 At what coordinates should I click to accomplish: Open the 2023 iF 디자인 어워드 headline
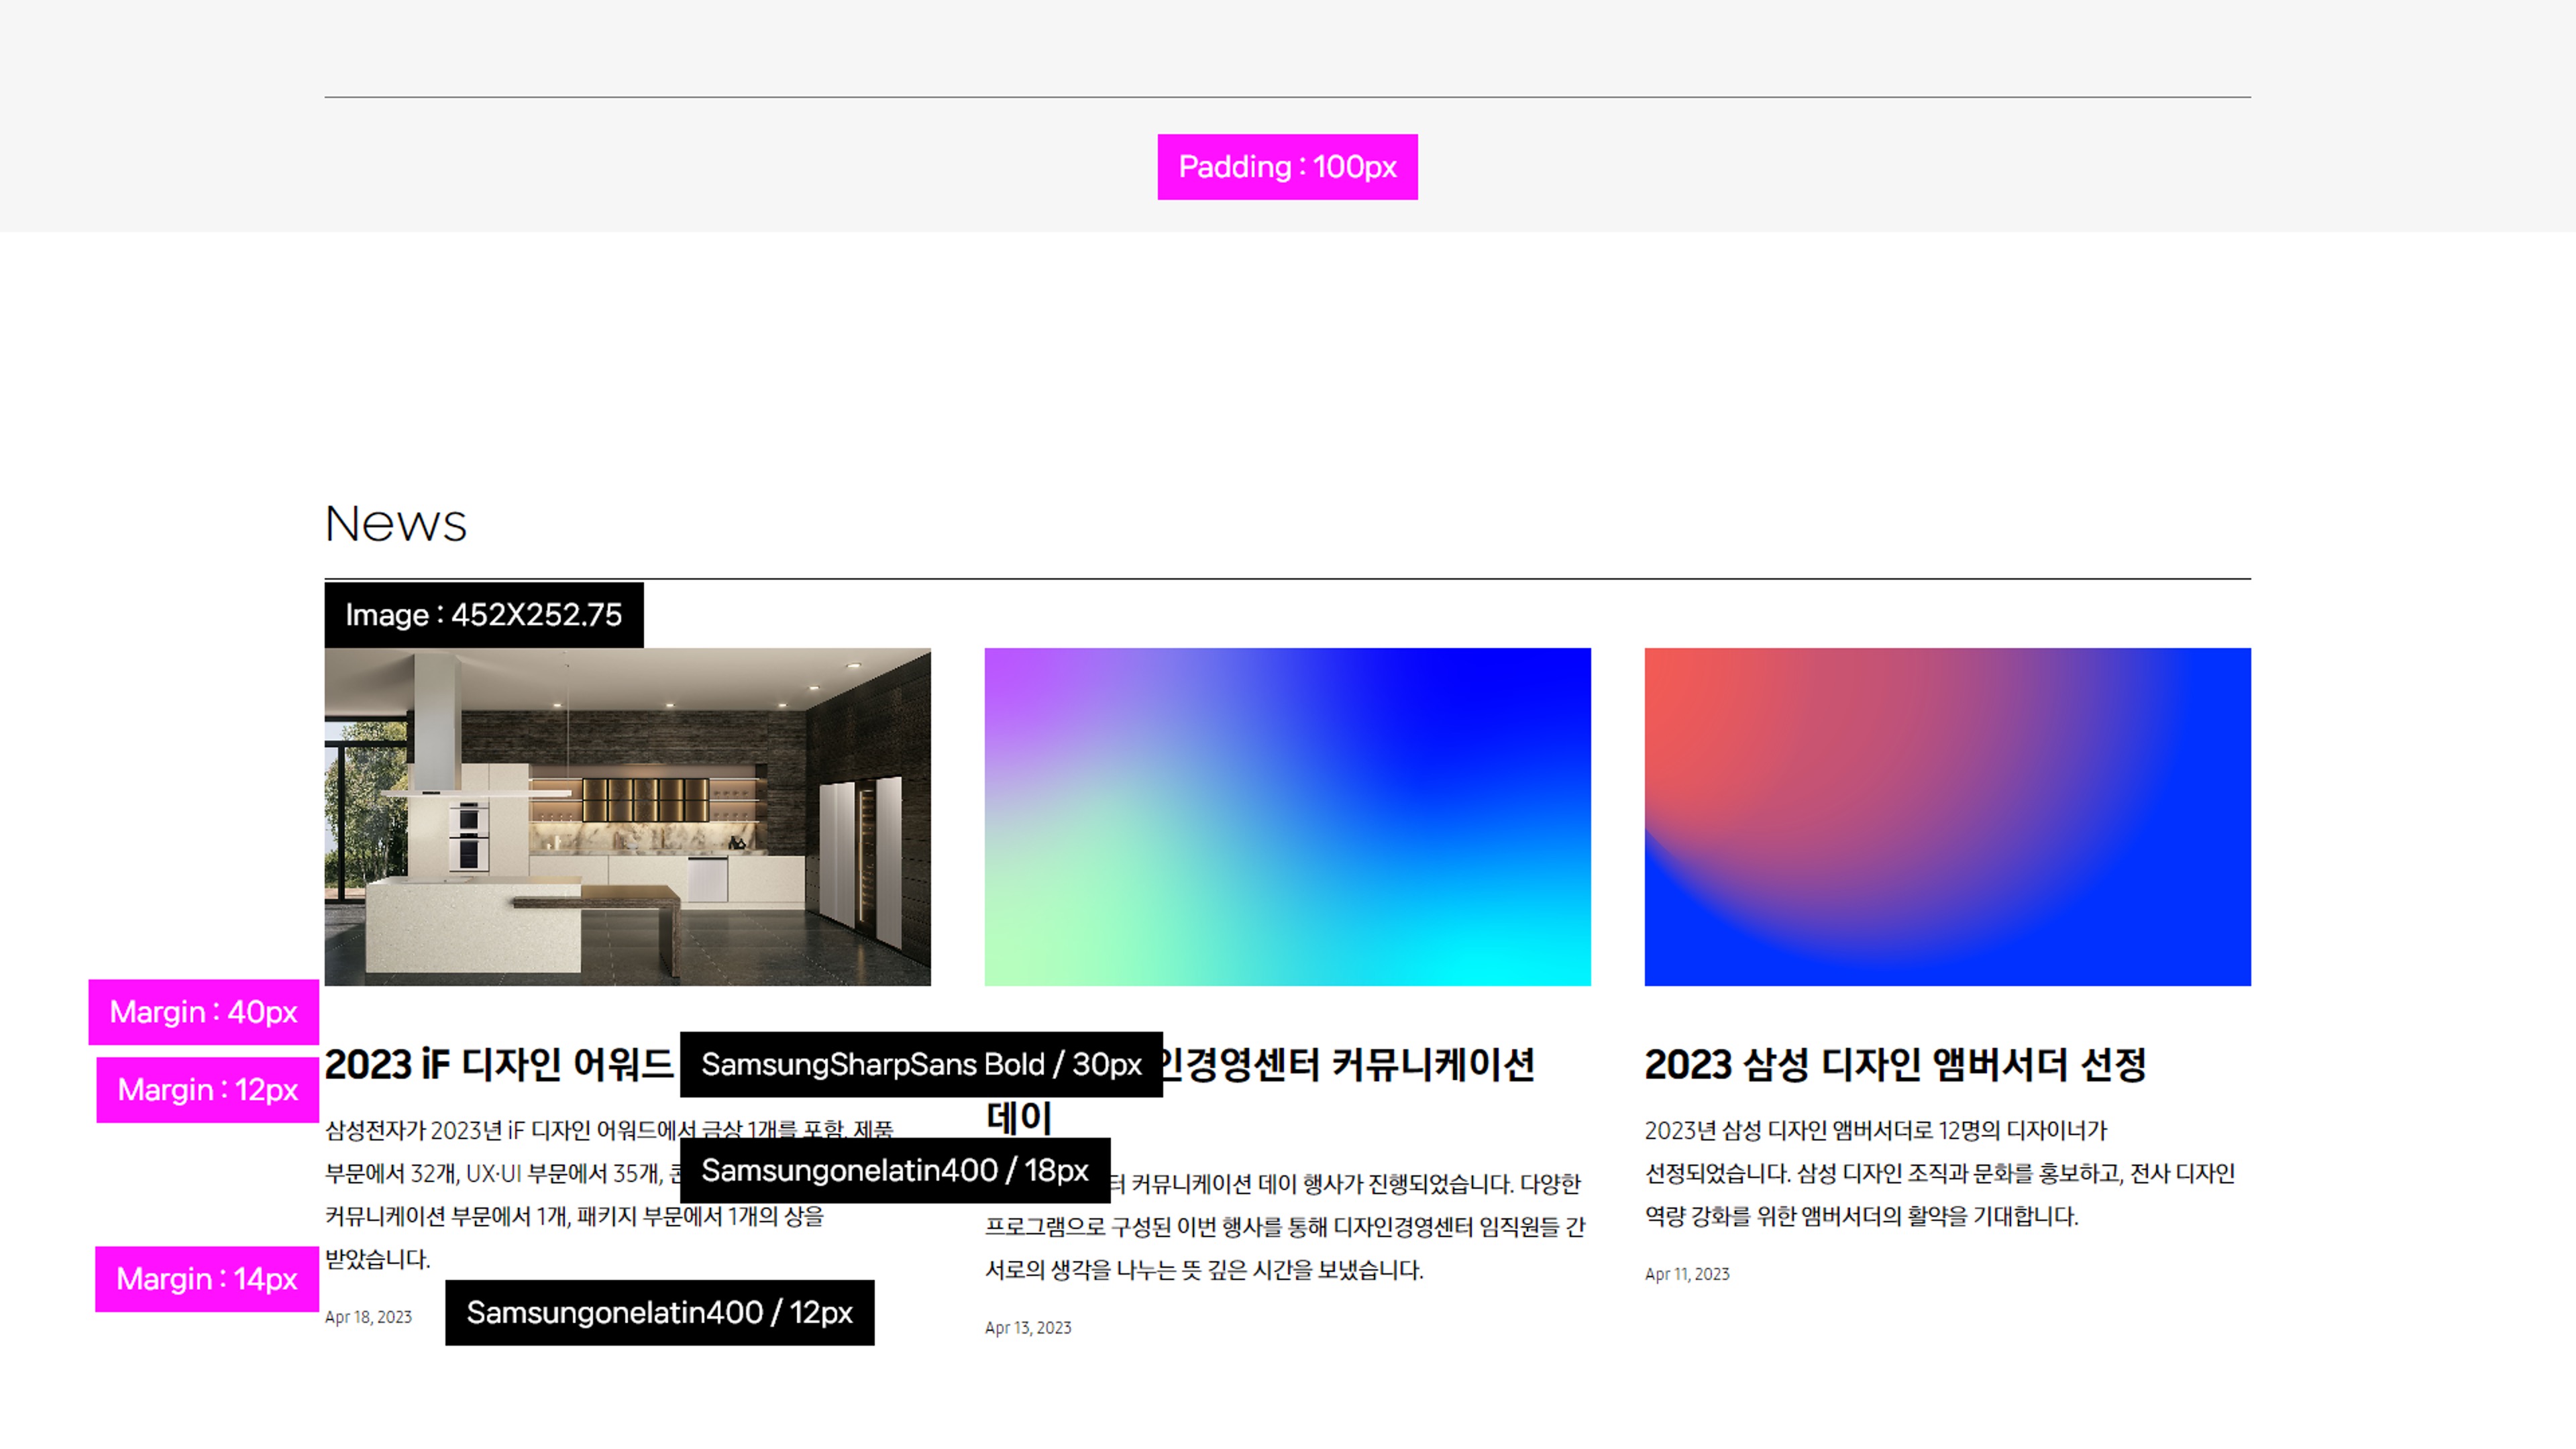(x=498, y=1064)
